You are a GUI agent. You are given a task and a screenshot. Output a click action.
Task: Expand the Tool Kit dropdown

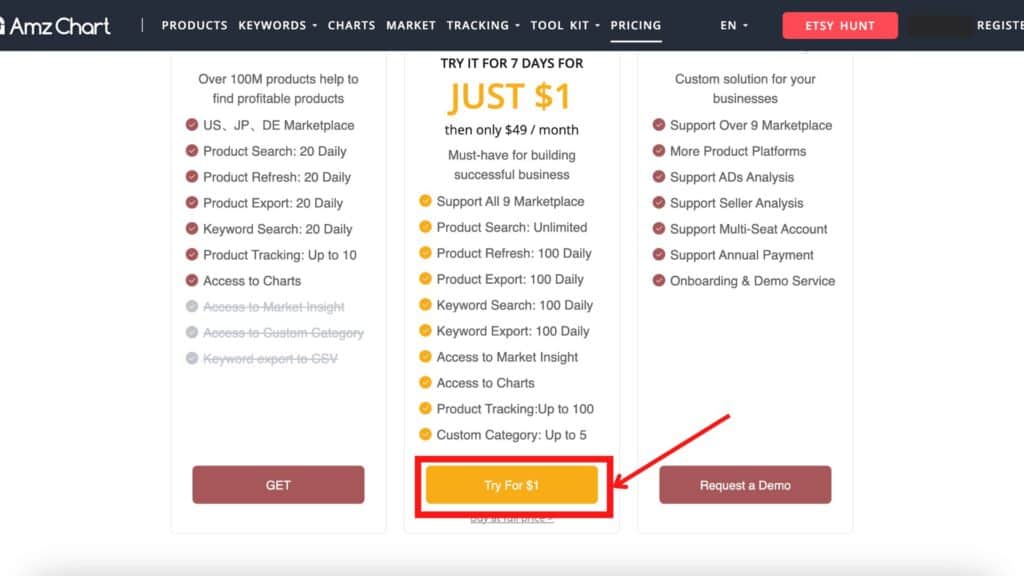click(x=565, y=25)
